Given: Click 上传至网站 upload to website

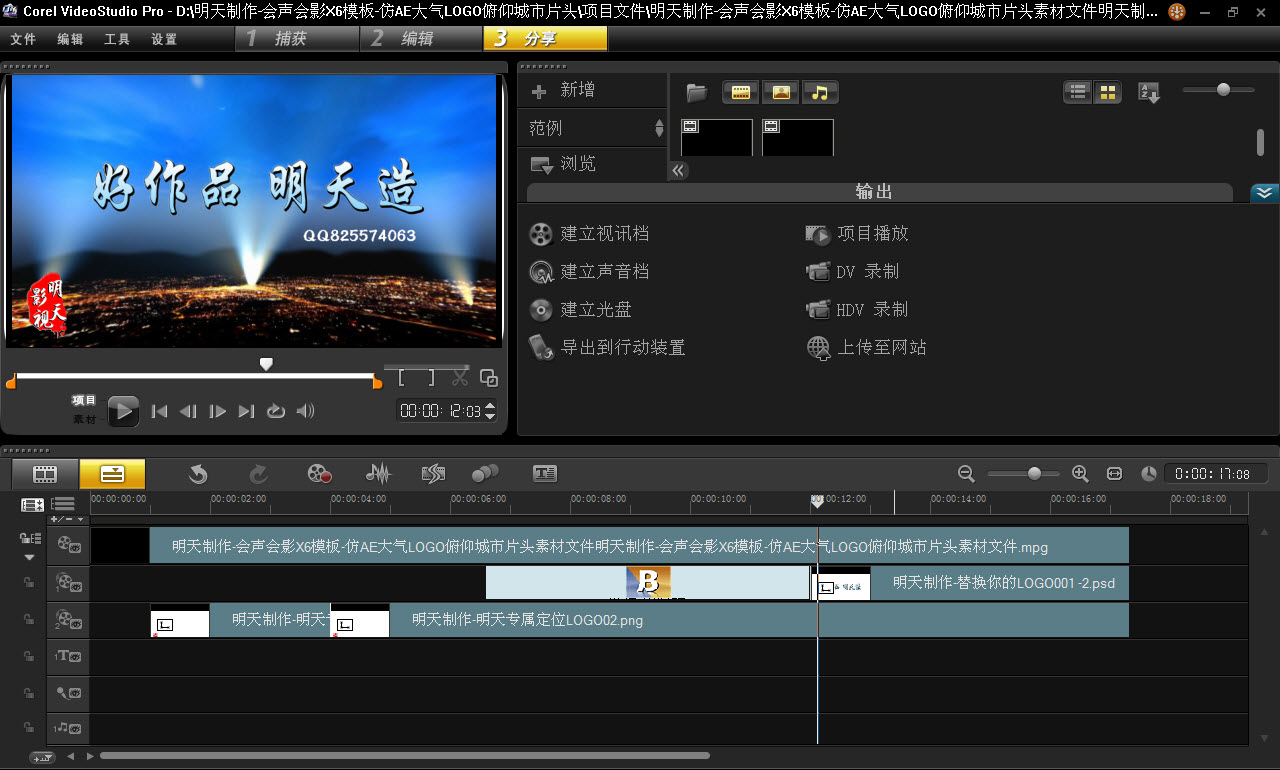Looking at the screenshot, I should click(866, 348).
